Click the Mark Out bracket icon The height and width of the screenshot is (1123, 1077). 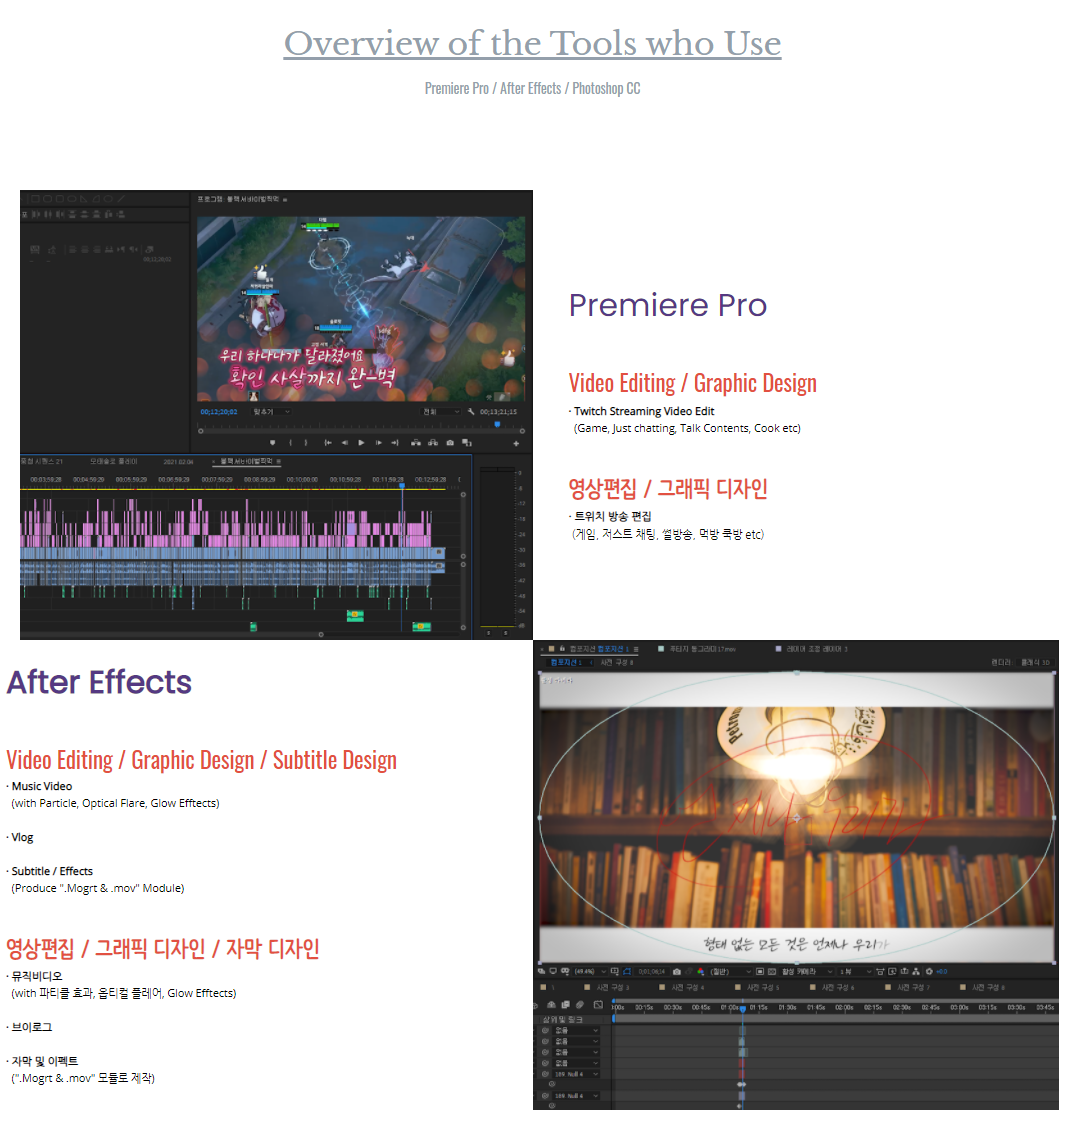tap(306, 443)
